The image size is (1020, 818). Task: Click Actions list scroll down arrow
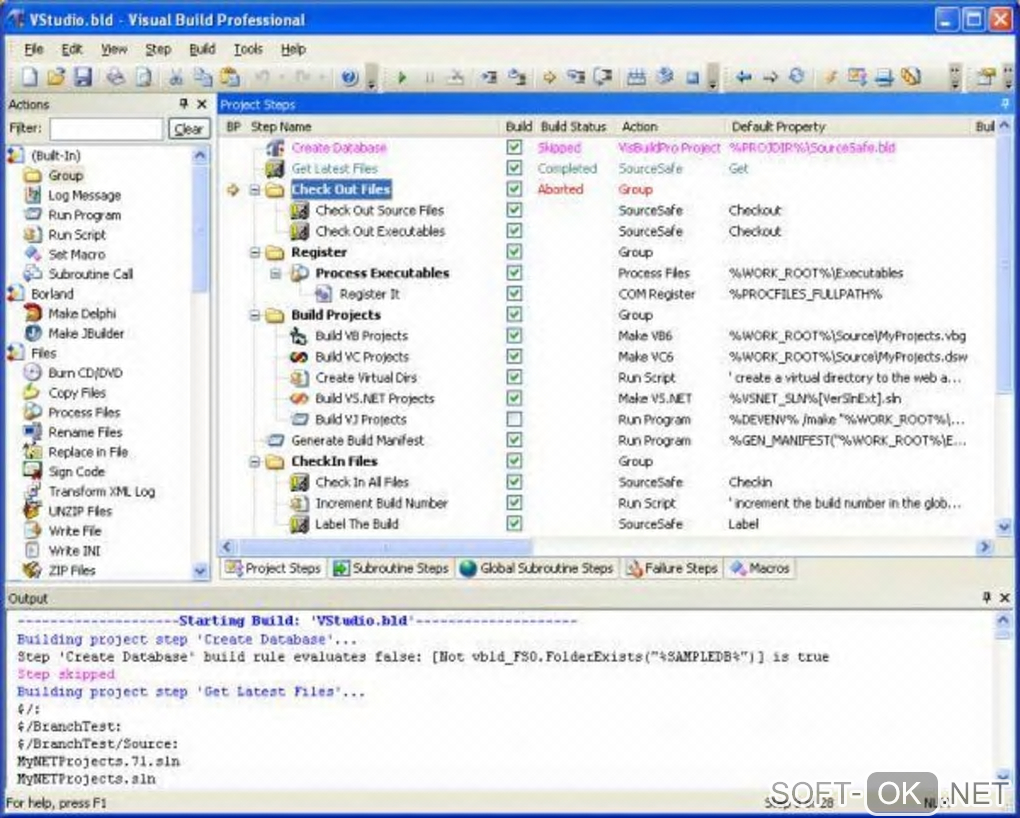[x=200, y=571]
